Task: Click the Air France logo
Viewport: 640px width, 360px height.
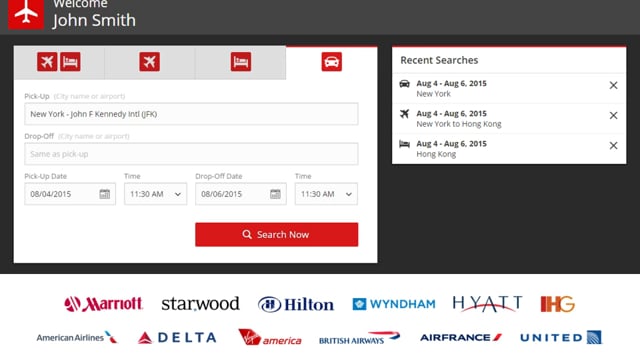Action: coord(461,338)
